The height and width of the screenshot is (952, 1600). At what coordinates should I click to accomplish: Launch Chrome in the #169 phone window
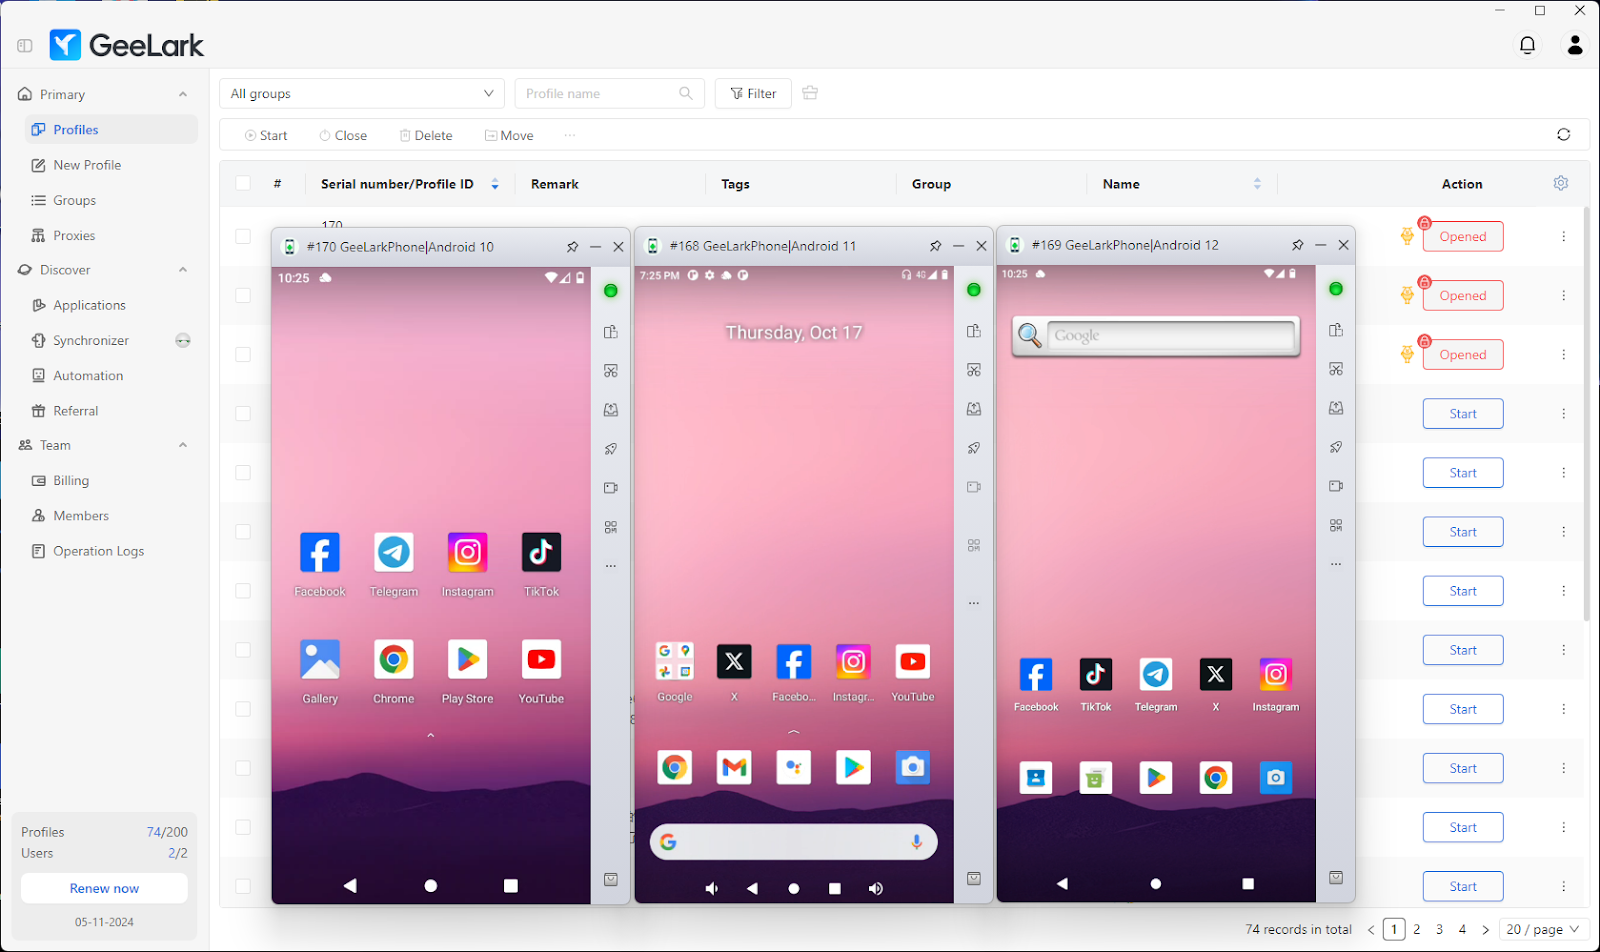tap(1216, 778)
